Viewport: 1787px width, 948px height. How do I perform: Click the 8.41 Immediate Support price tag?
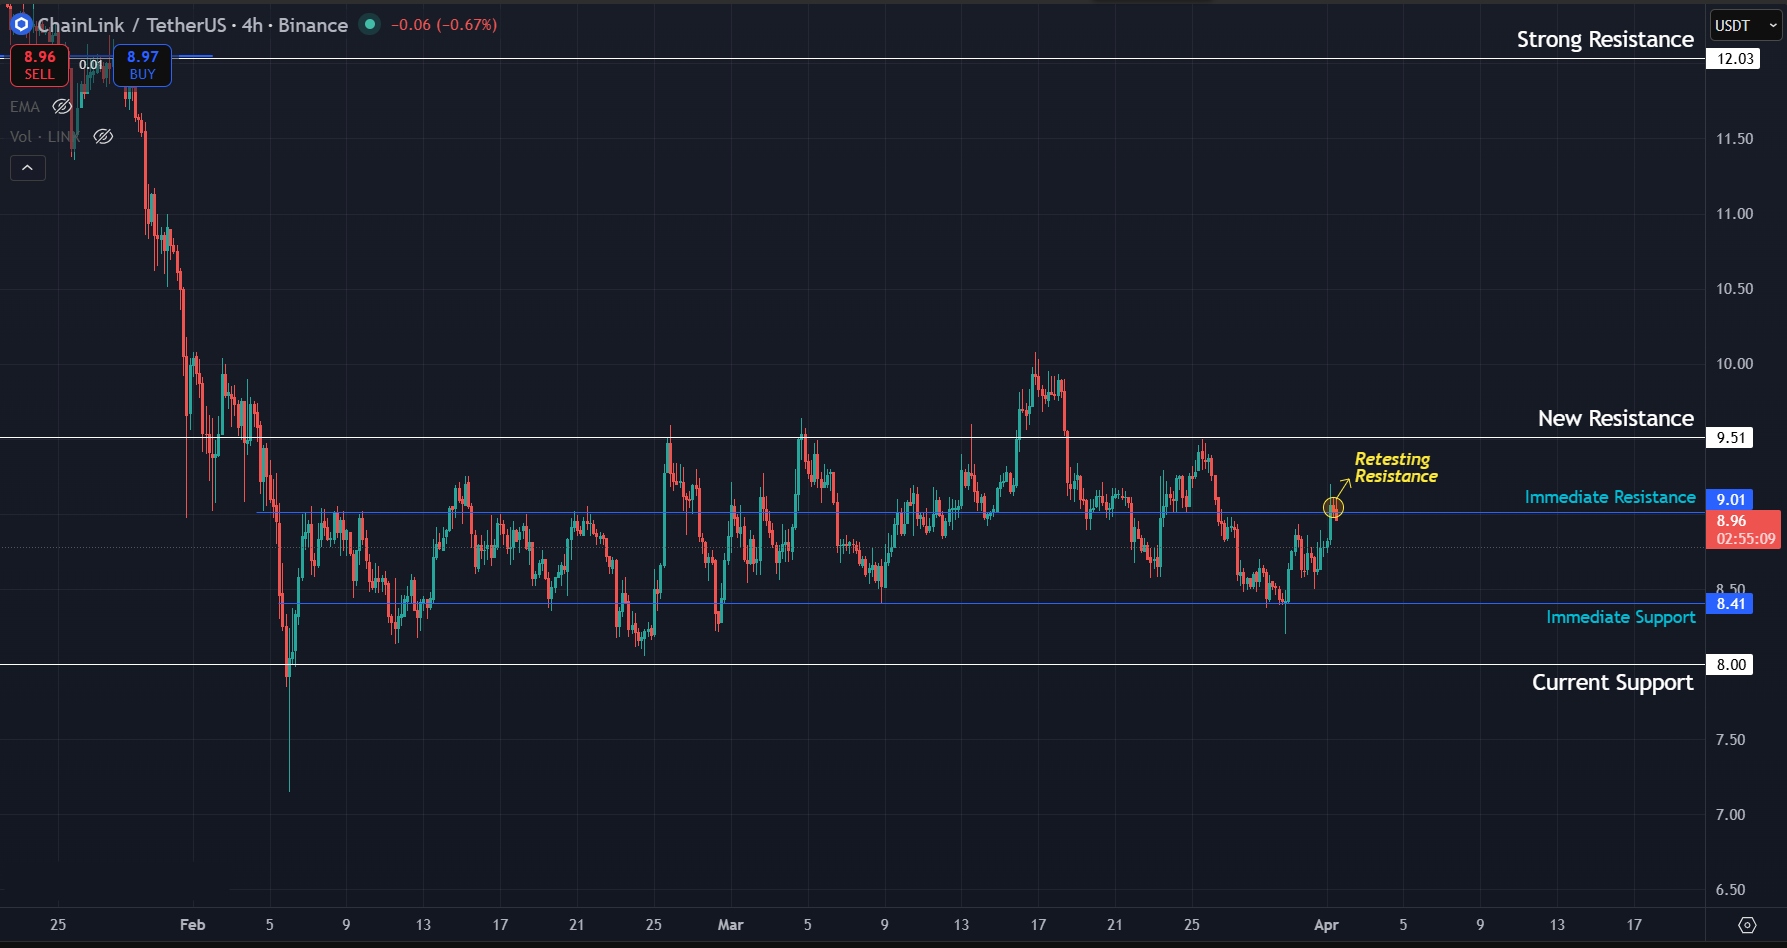1731,603
